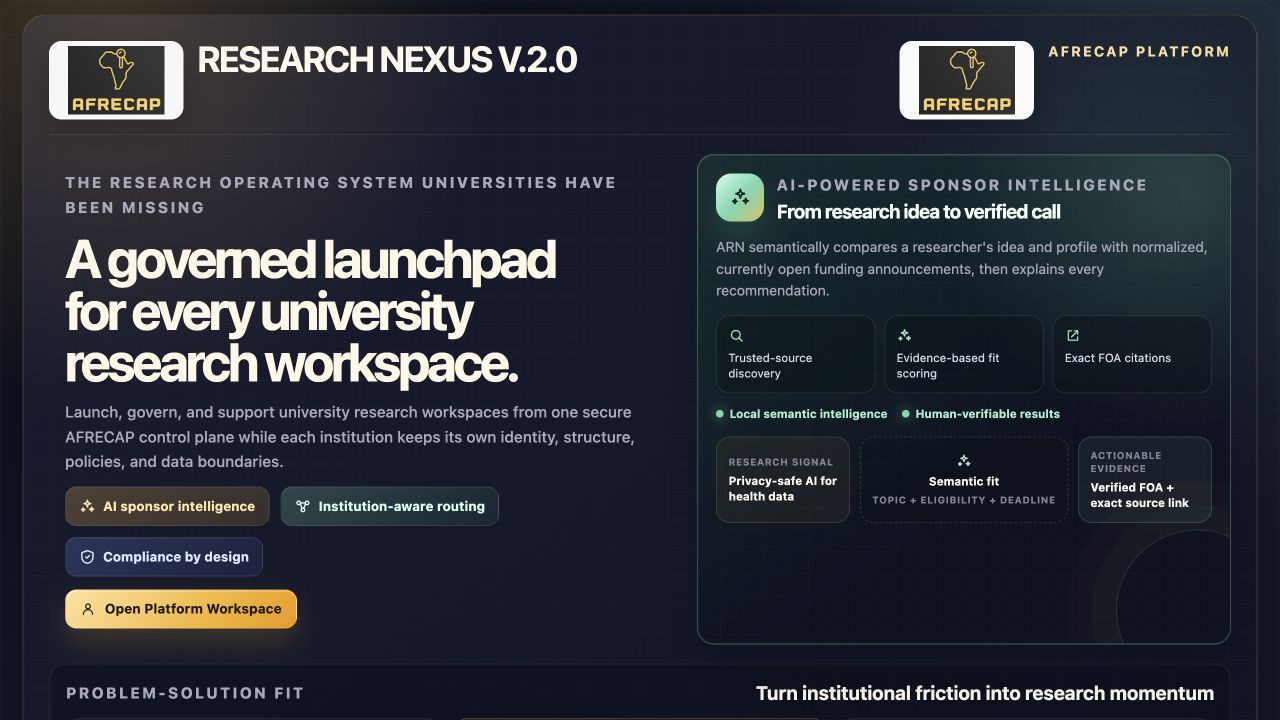Open the Trusted-source discovery card

(795, 354)
